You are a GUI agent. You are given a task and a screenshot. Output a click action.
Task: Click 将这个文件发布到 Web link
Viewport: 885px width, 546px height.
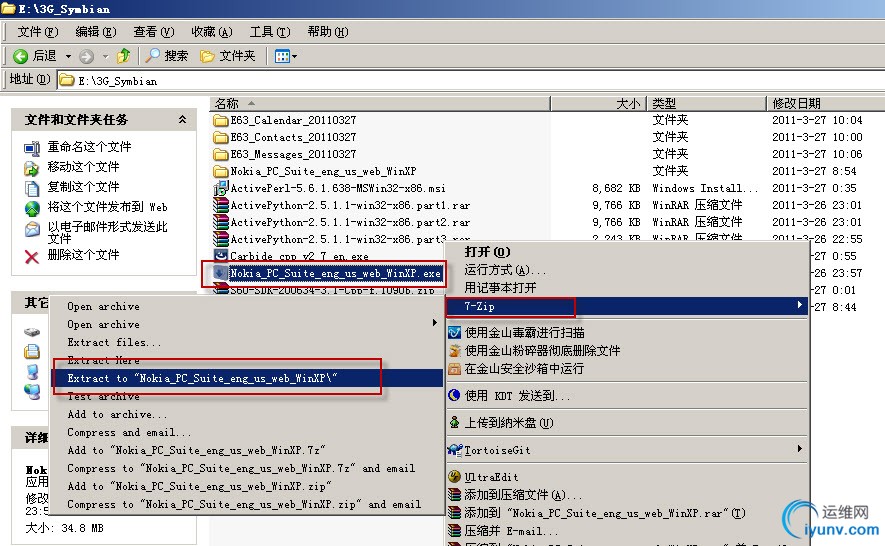pos(107,207)
